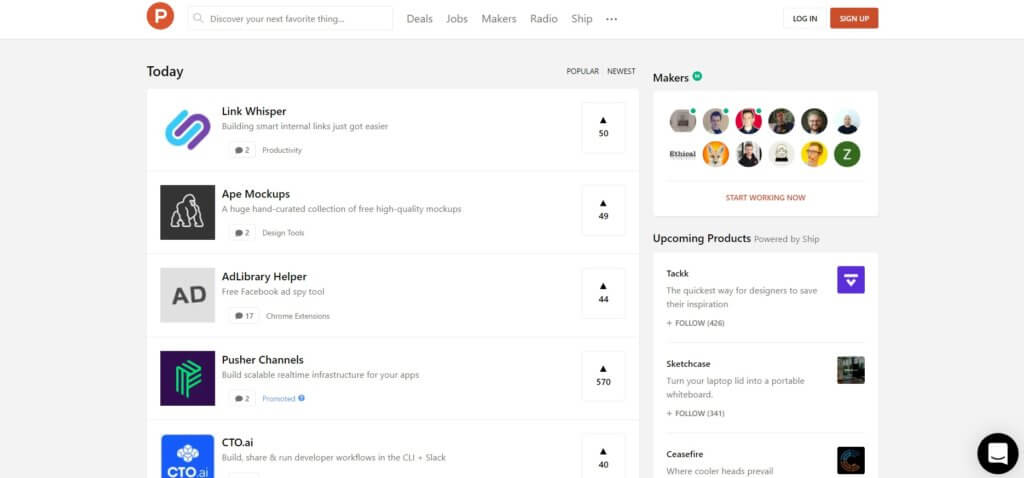Switch to the Newest tab
Image resolution: width=1024 pixels, height=478 pixels.
(x=621, y=72)
